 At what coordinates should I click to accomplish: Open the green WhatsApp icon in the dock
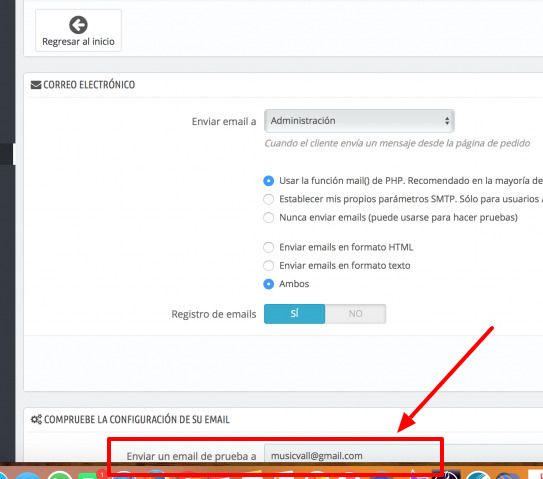click(59, 475)
